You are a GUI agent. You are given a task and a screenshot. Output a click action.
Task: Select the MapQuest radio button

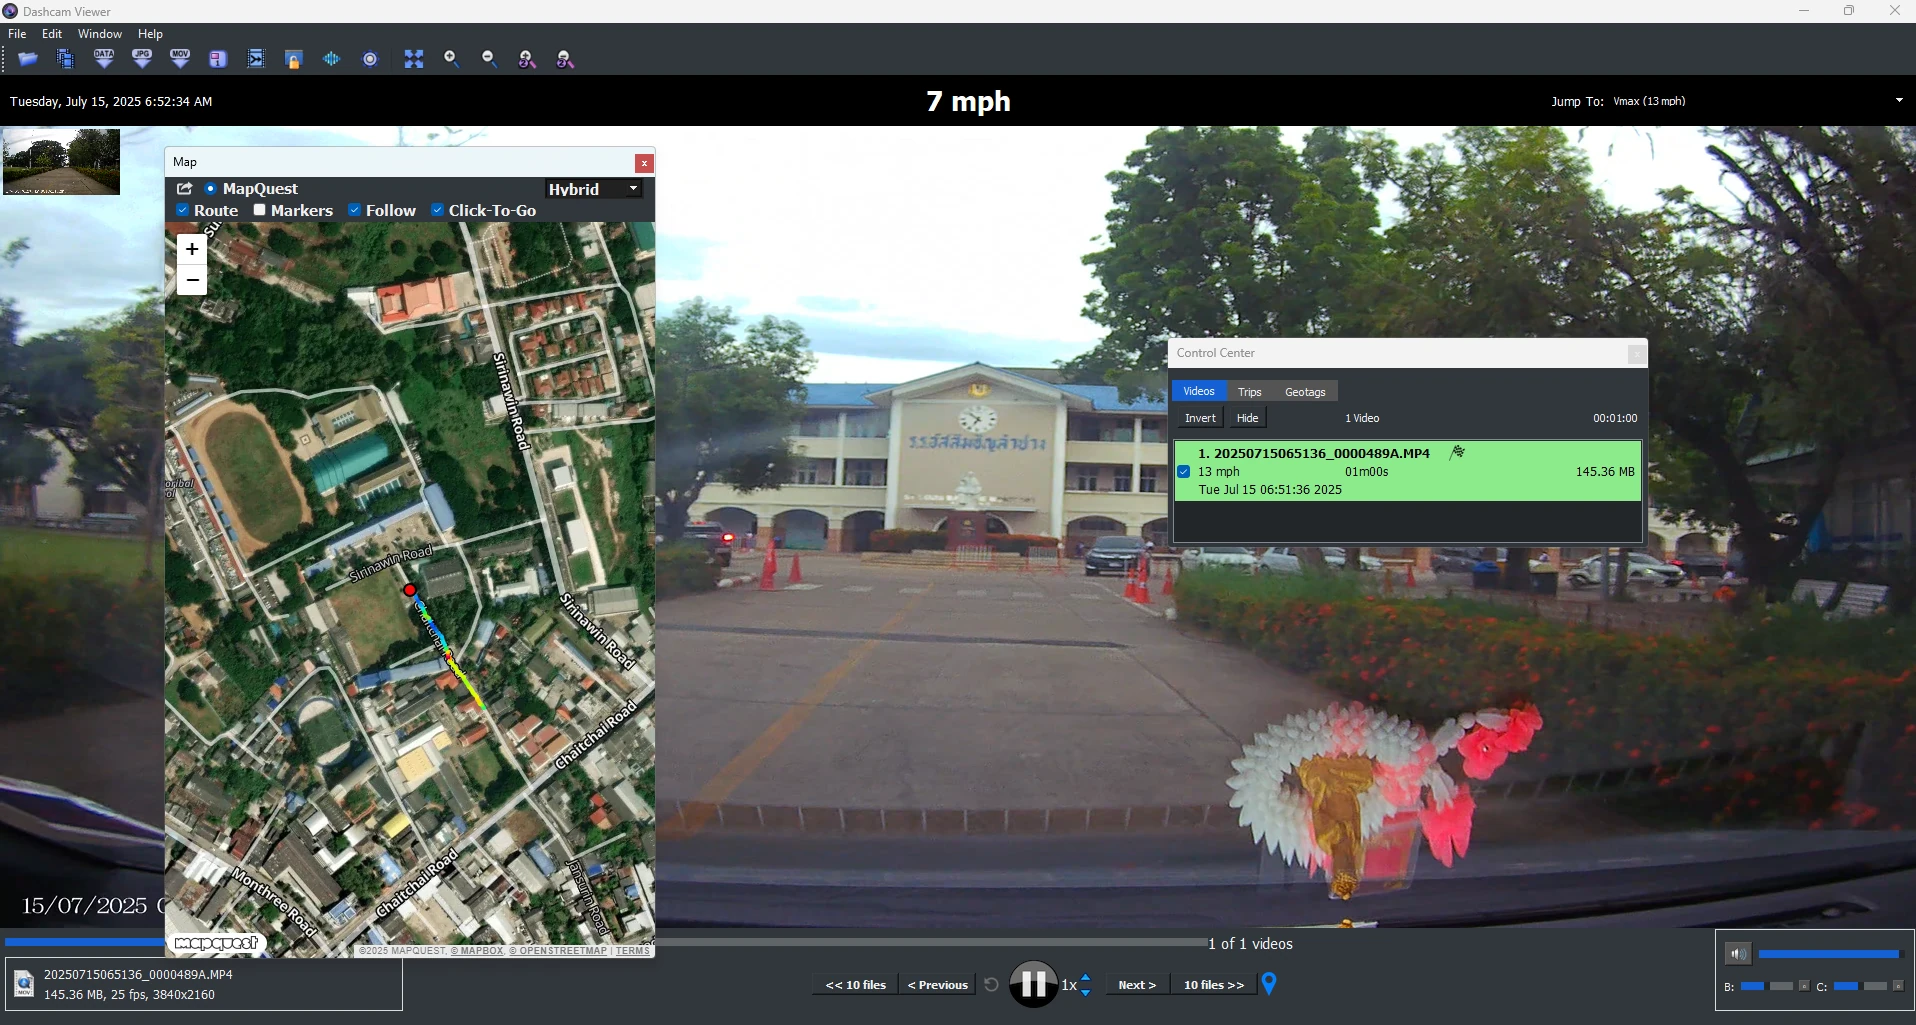[210, 189]
